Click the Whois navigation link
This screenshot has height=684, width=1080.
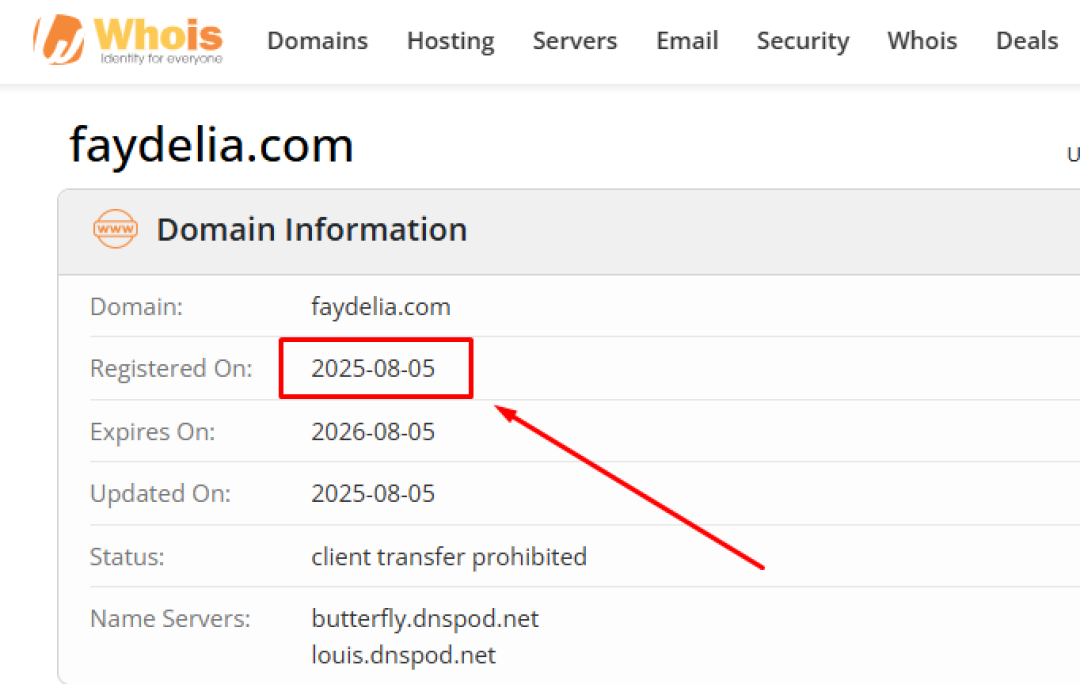(x=921, y=41)
